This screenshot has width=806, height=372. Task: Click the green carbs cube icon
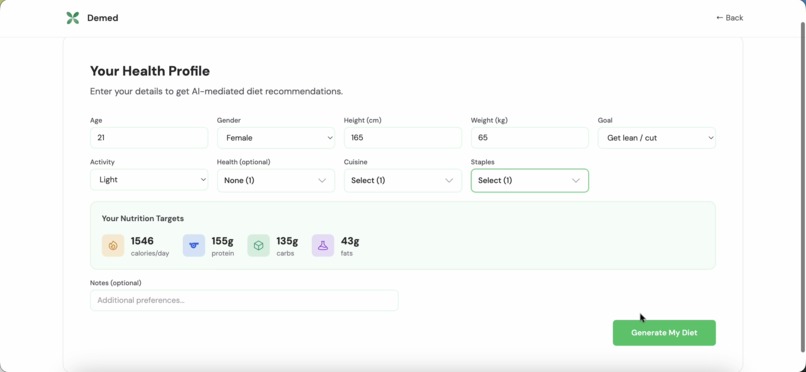pyautogui.click(x=259, y=246)
